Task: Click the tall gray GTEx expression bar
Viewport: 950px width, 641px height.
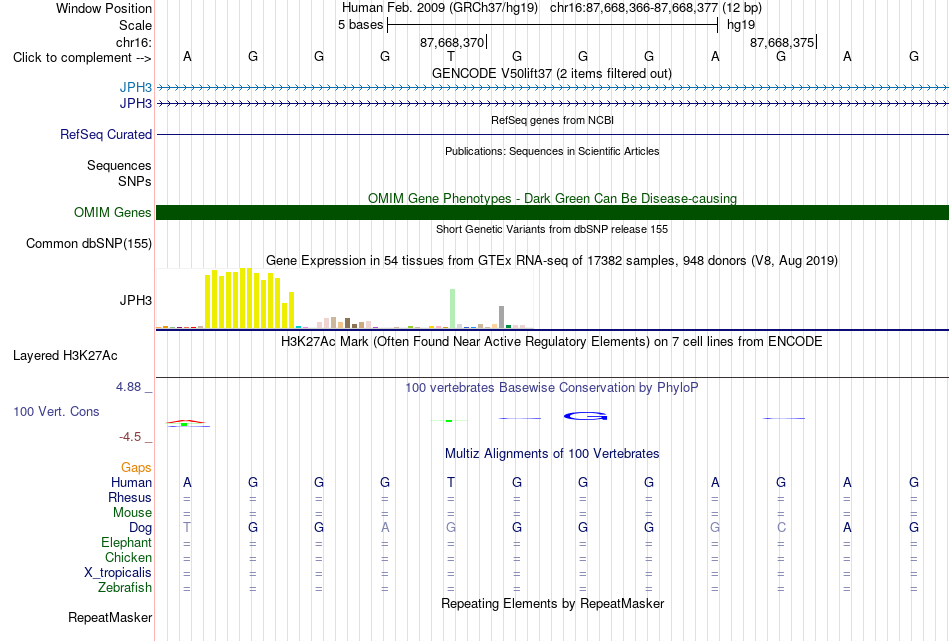Action: click(502, 317)
